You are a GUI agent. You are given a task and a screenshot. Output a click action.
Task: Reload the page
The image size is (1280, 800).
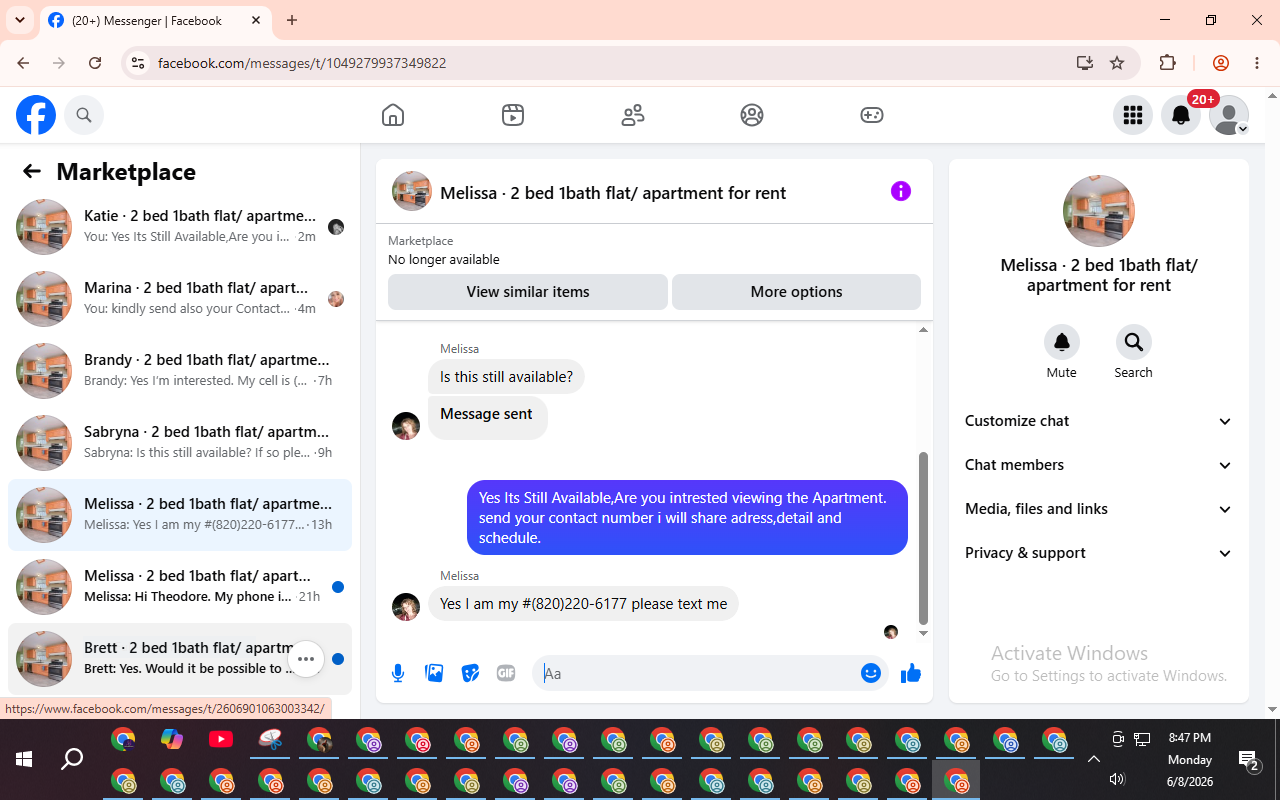pos(95,63)
